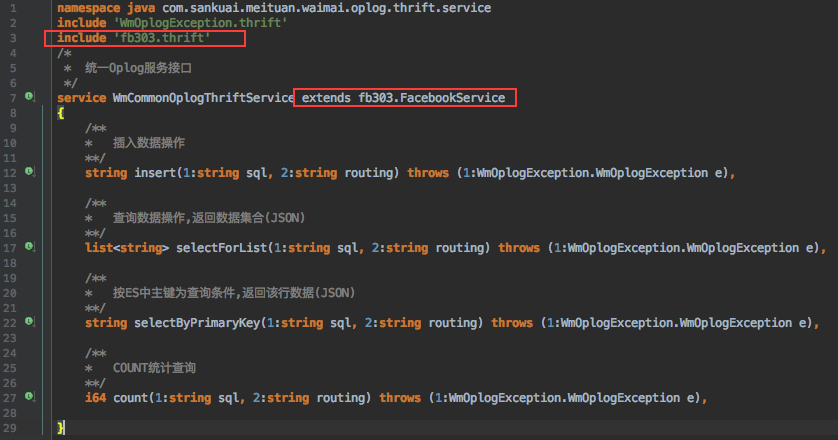
Task: Click the comment opener '/*' on line 4
Action: point(64,53)
